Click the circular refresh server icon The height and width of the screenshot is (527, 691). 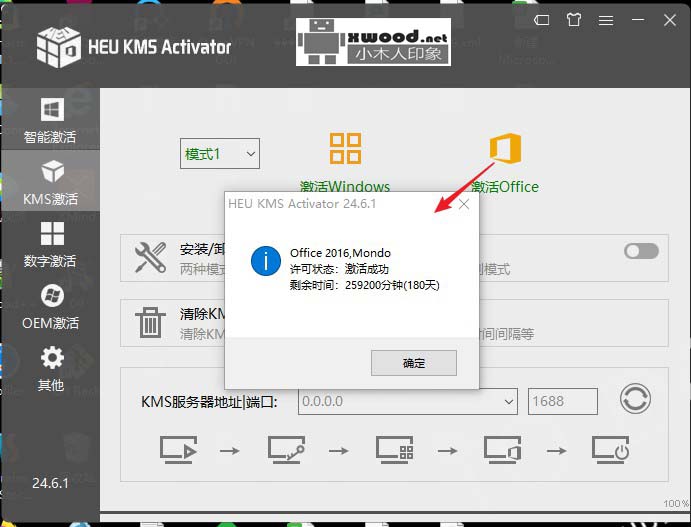point(635,399)
